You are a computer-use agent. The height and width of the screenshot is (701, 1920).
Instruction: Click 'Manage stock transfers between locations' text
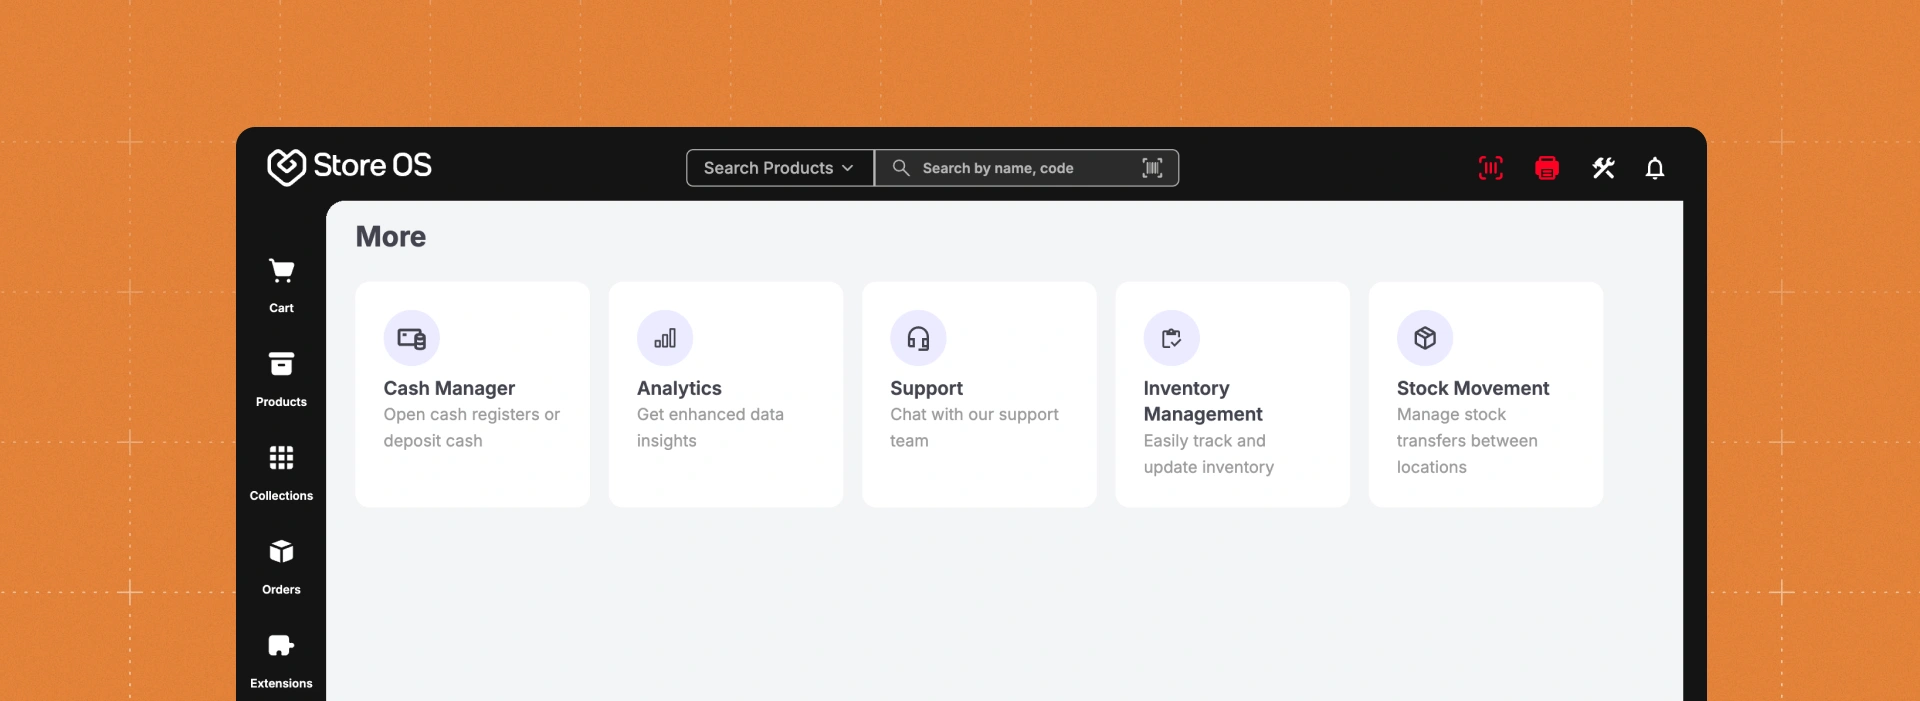pos(1467,441)
